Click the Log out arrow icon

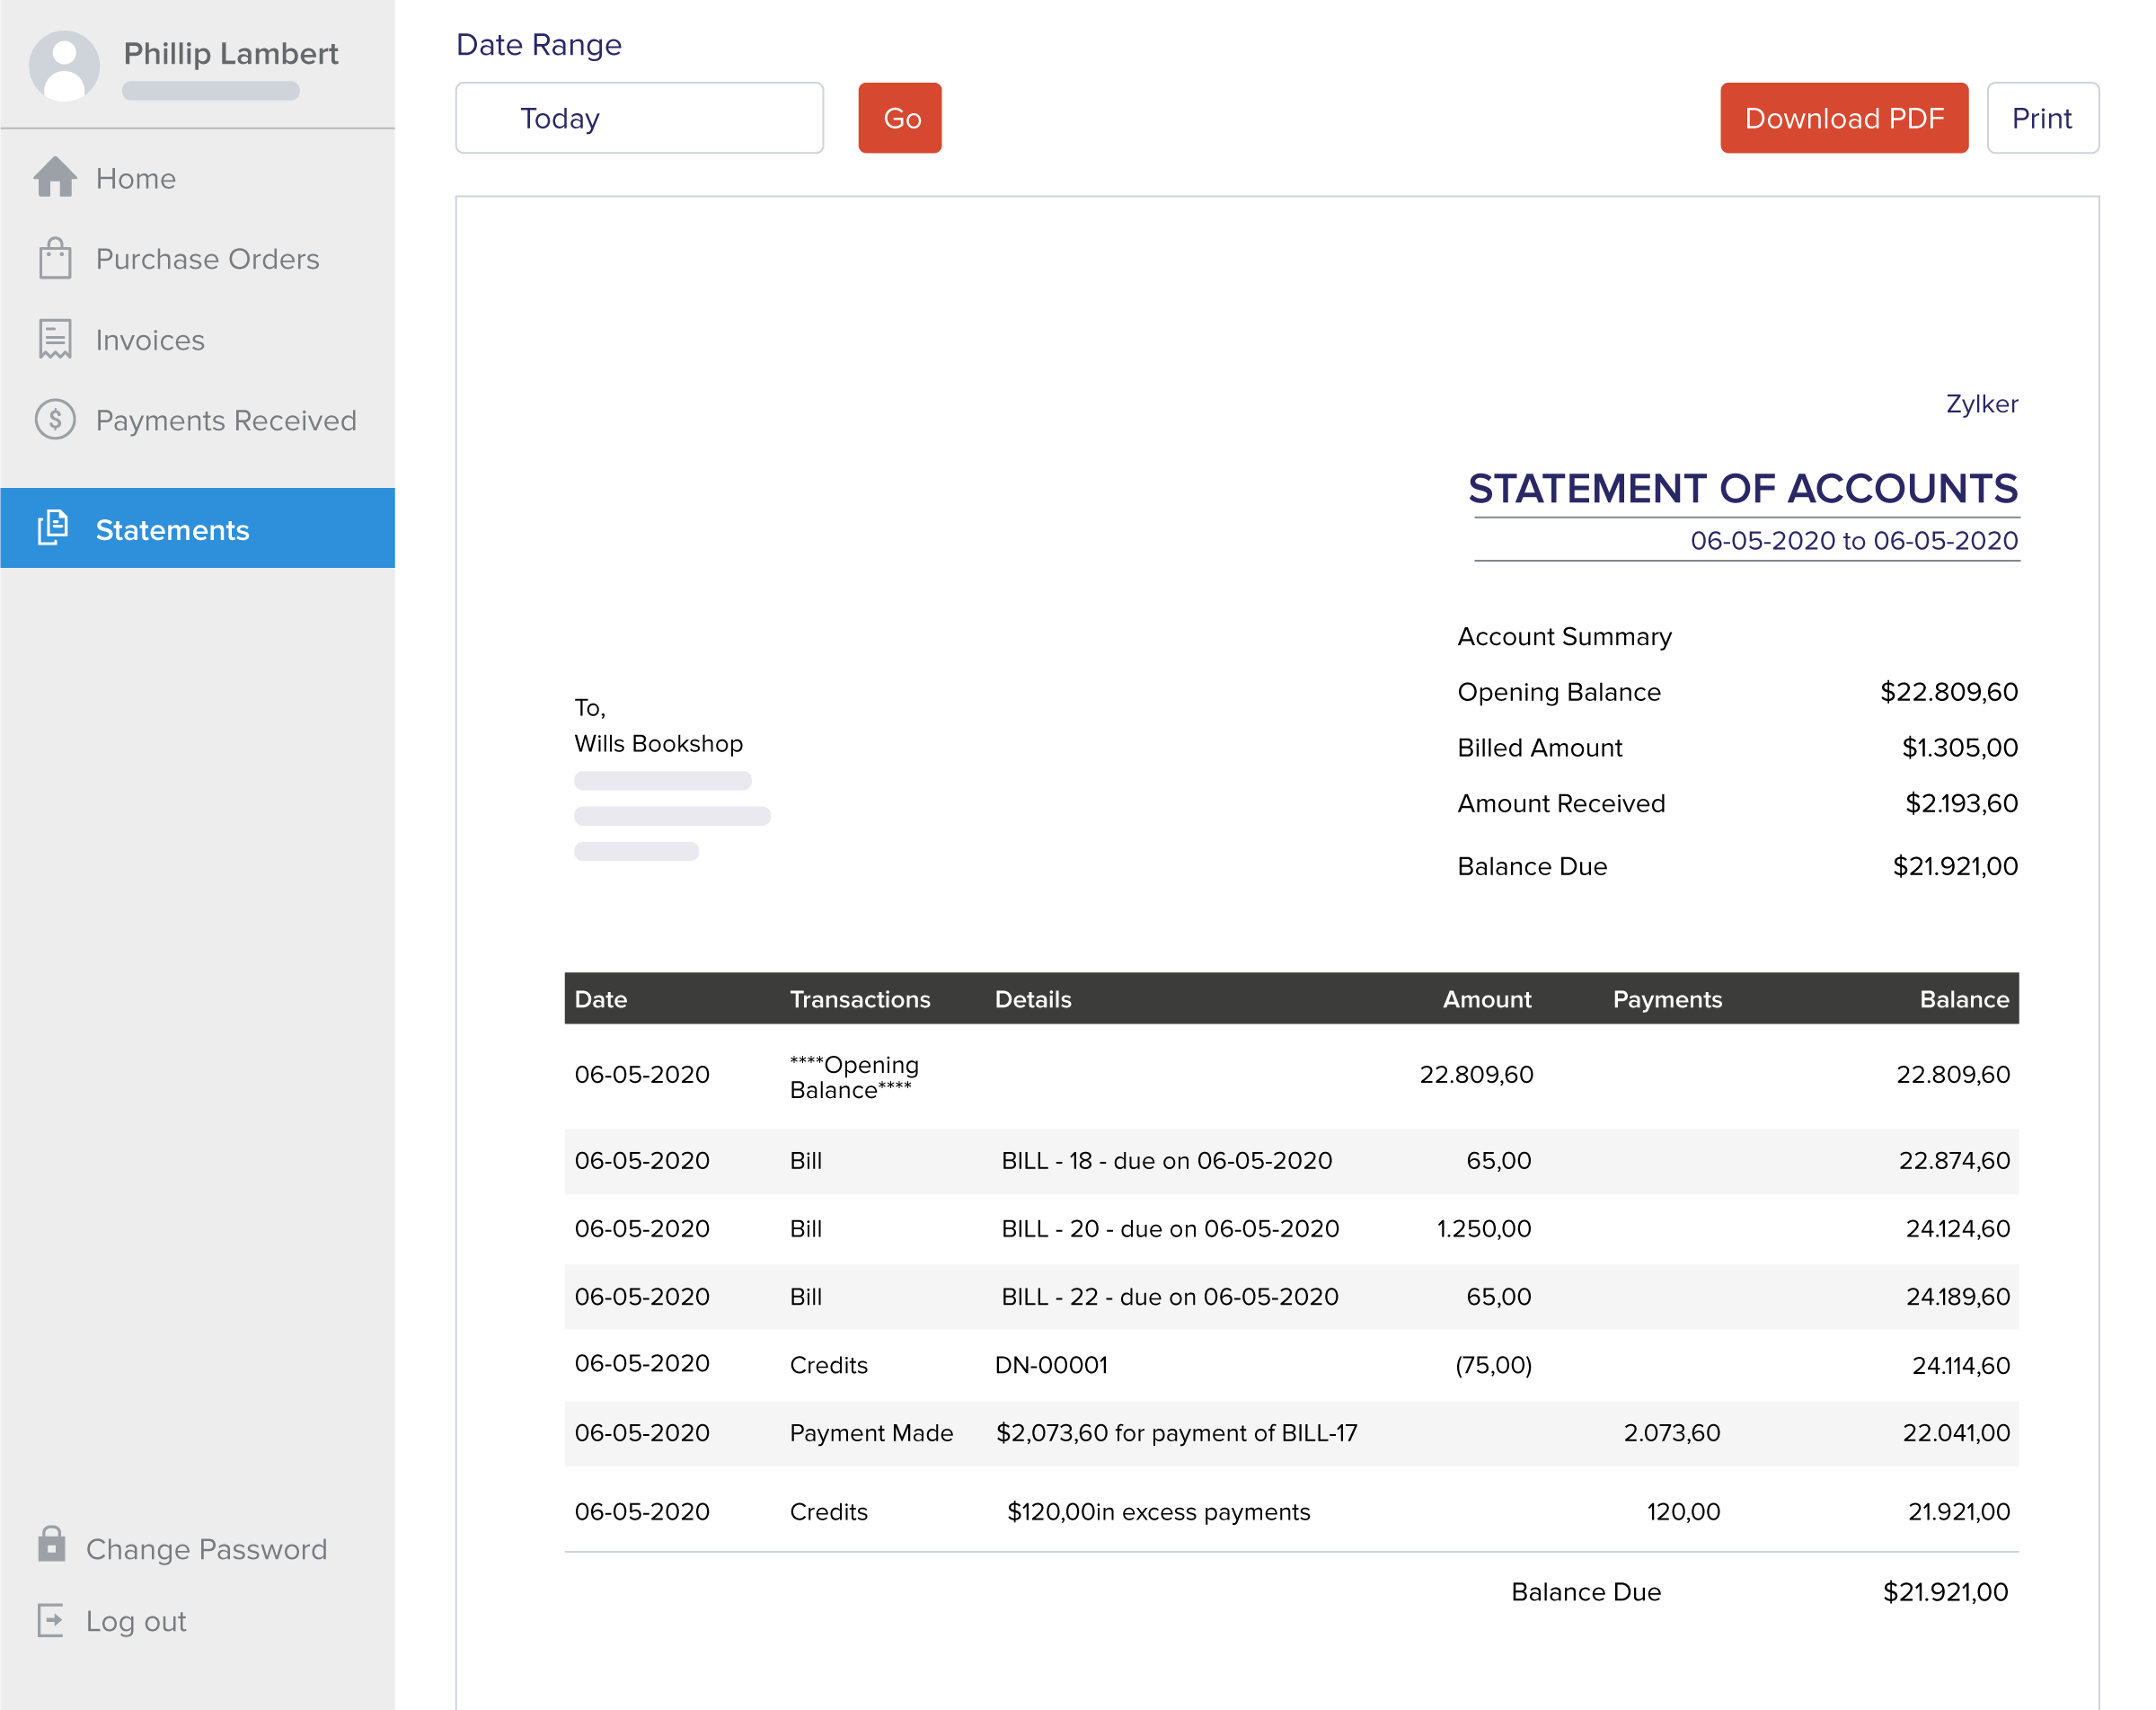pos(53,1621)
